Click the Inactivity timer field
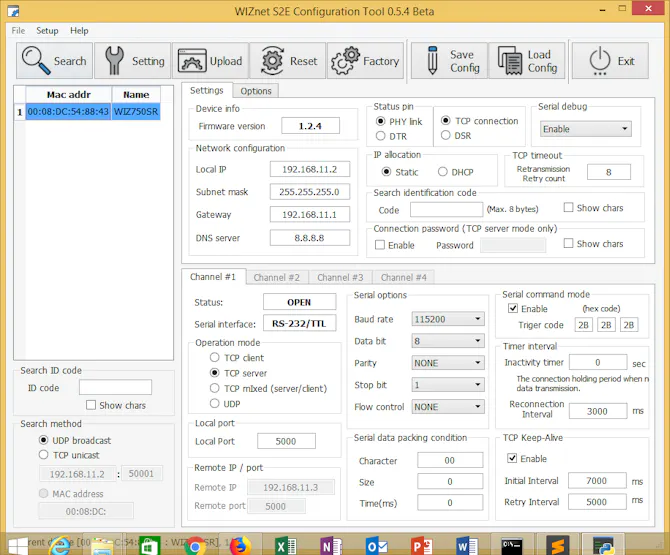Viewport: 670px width, 555px height. point(598,362)
